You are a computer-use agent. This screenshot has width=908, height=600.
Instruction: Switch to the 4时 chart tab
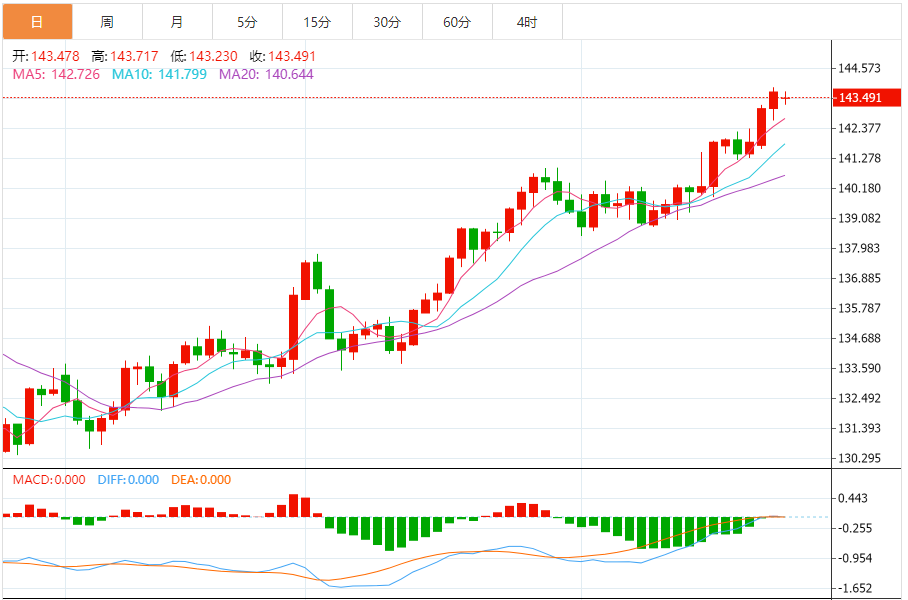tap(527, 21)
